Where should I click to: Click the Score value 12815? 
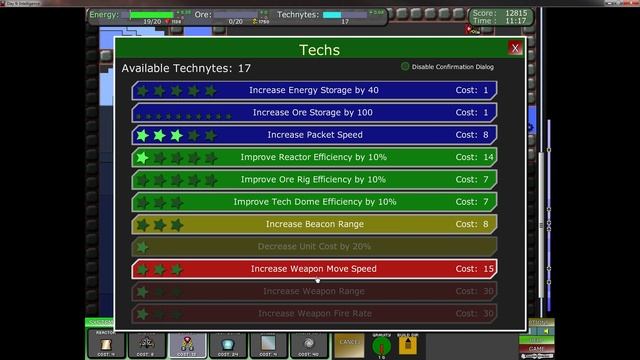pos(516,13)
